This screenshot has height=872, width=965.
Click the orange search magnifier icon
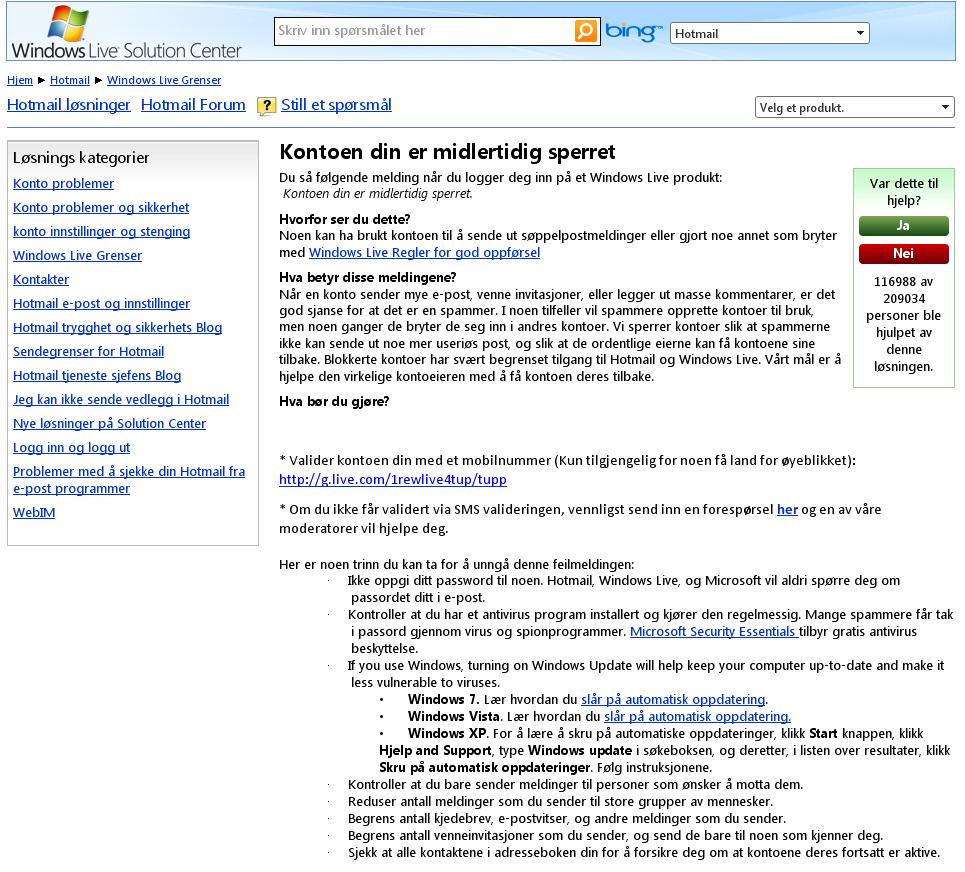click(x=585, y=31)
